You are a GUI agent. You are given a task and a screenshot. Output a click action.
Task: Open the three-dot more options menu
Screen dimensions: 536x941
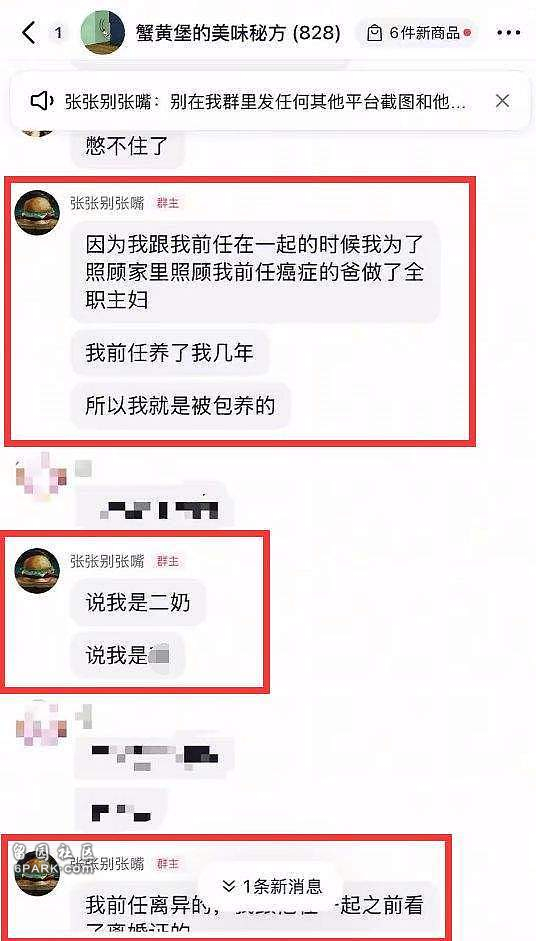(509, 33)
